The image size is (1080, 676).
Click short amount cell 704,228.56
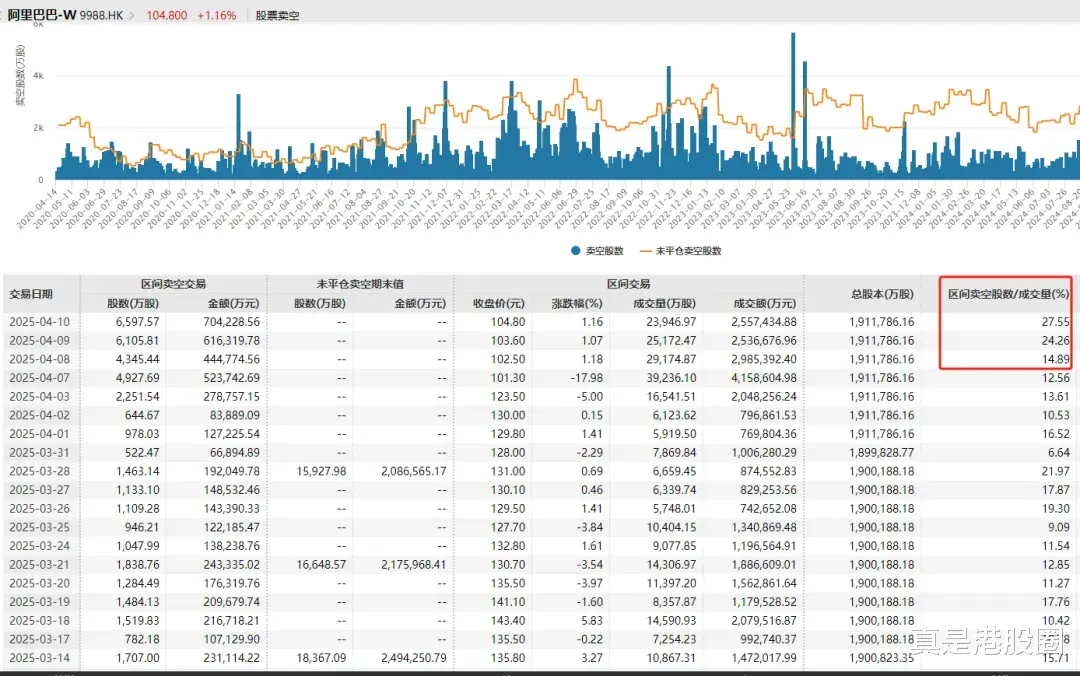coord(231,322)
